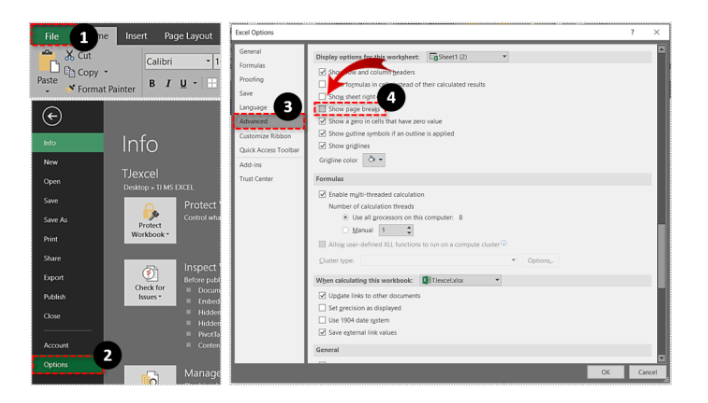This screenshot has width=708, height=403.
Task: Select Use all processors radio button
Action: pyautogui.click(x=345, y=217)
